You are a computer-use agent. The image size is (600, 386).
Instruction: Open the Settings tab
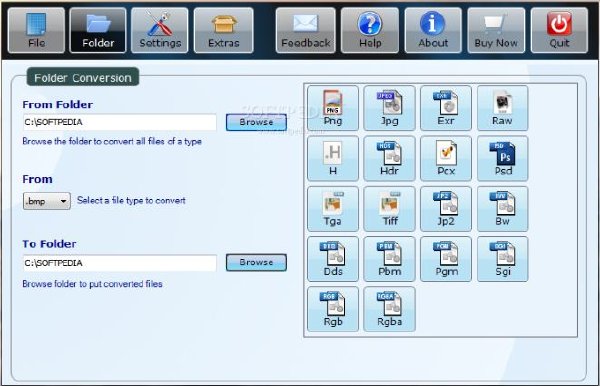[160, 30]
